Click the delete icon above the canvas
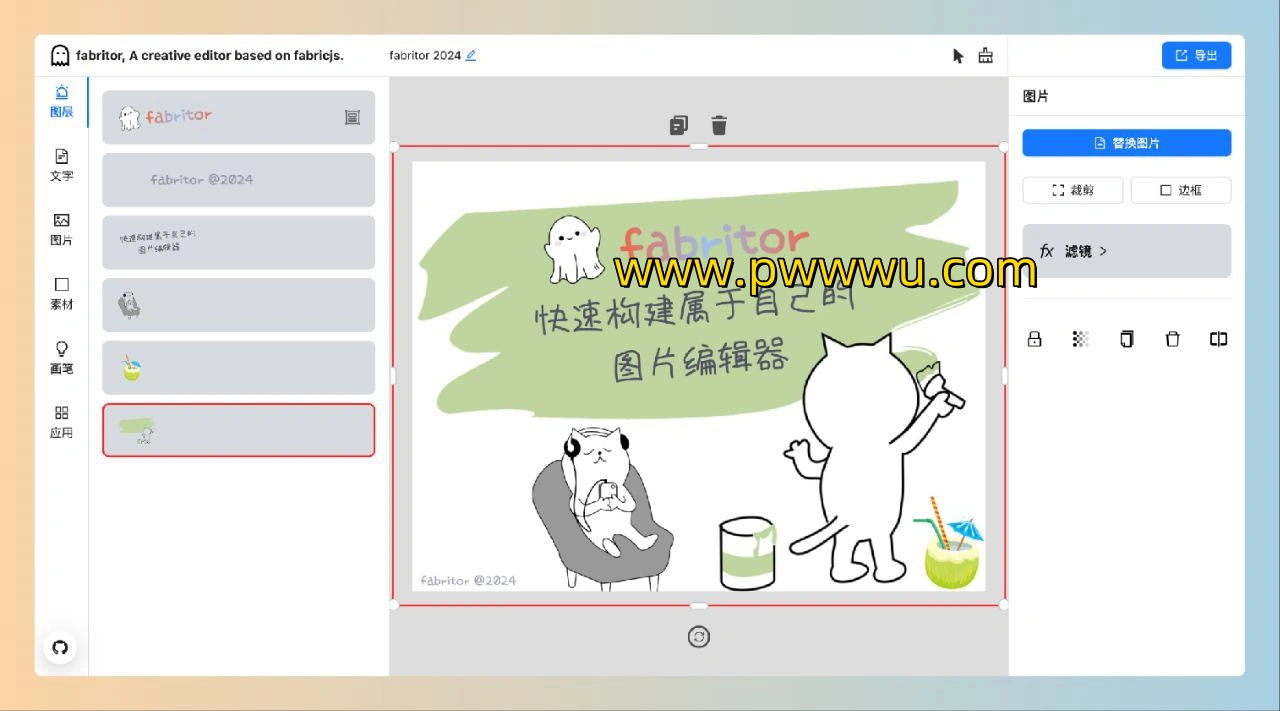1280x711 pixels. click(x=719, y=125)
